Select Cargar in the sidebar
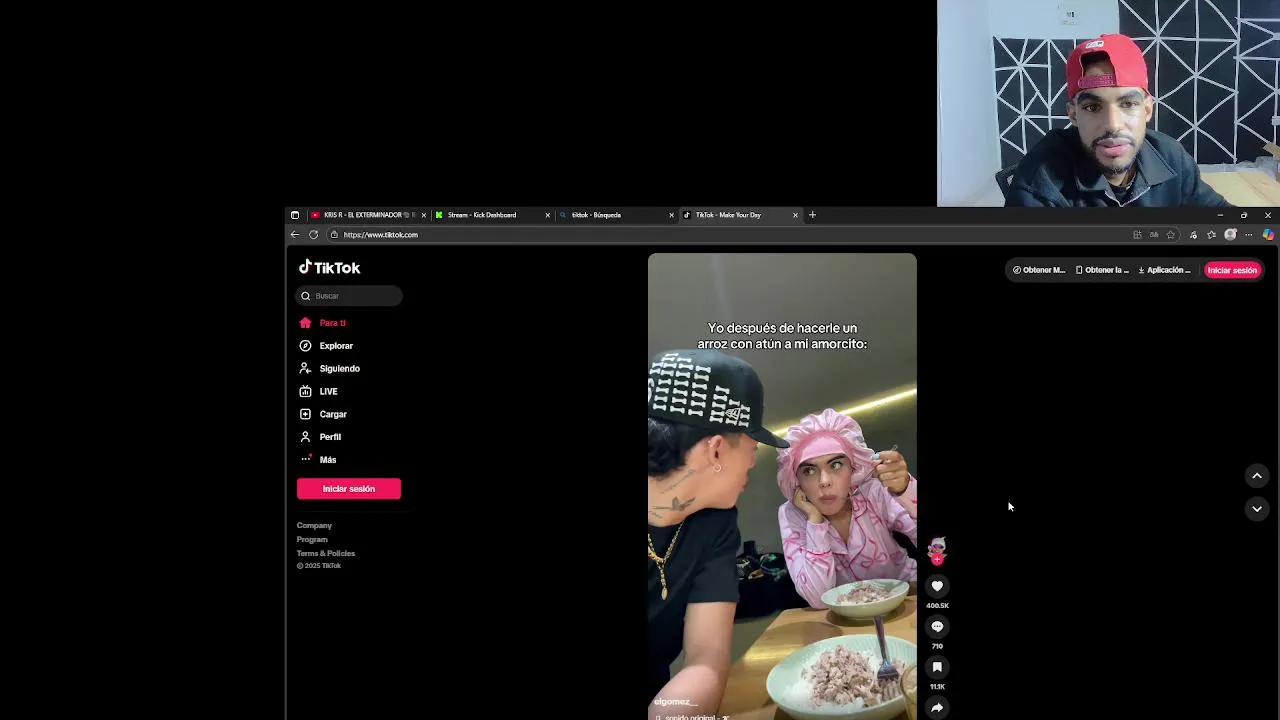The height and width of the screenshot is (720, 1280). point(323,414)
